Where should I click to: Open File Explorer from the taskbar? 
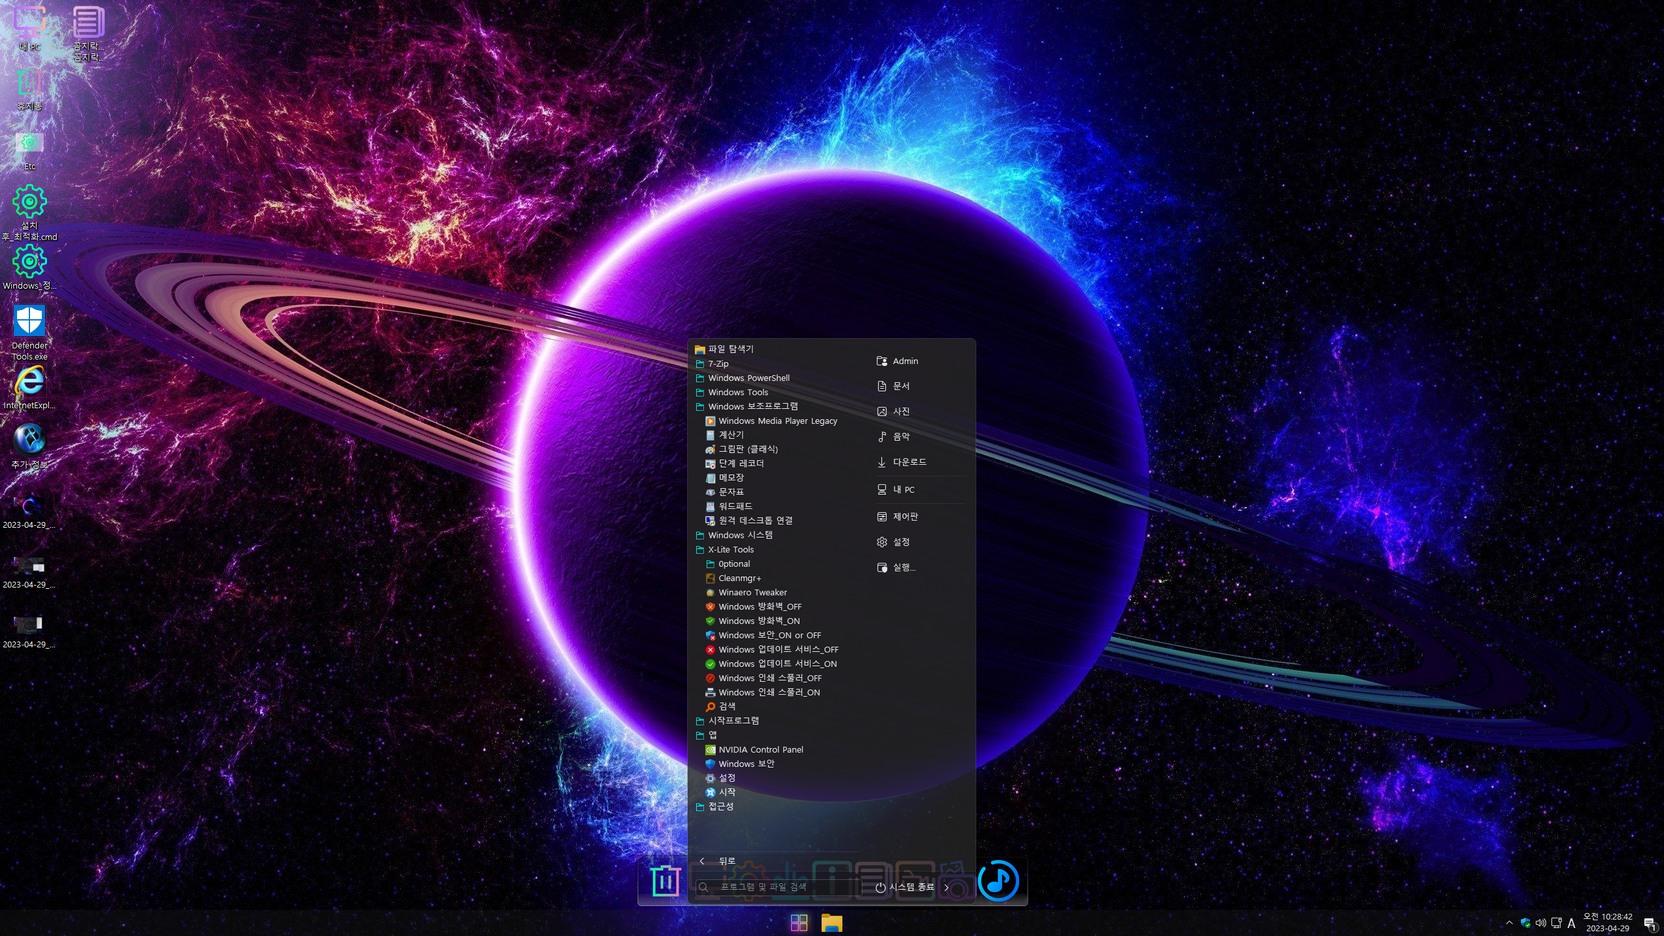coord(832,923)
